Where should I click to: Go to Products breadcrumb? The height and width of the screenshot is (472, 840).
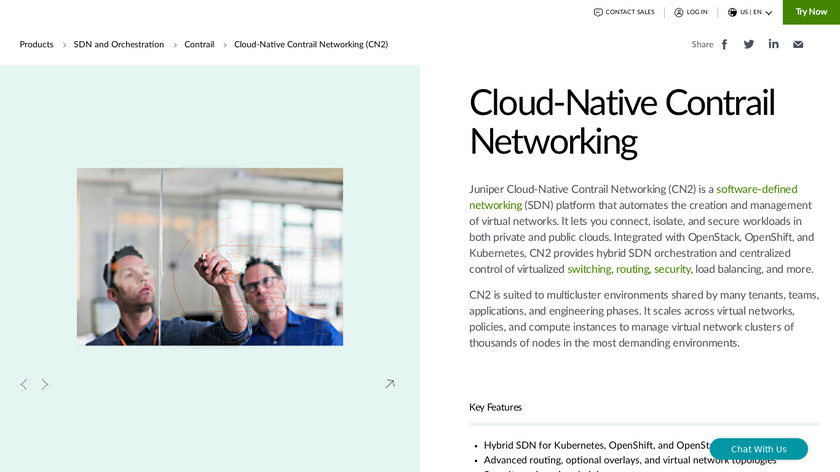[x=36, y=44]
